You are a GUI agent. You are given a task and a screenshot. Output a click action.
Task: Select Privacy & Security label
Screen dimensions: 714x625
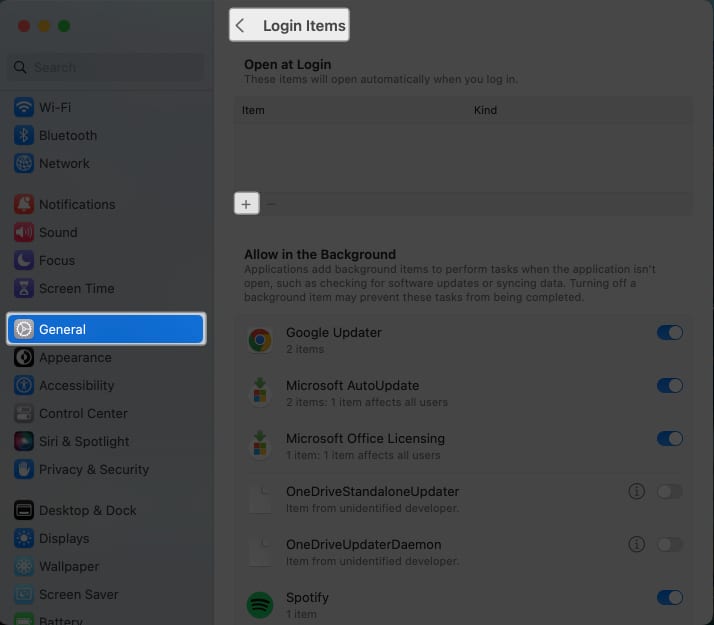click(x=94, y=469)
